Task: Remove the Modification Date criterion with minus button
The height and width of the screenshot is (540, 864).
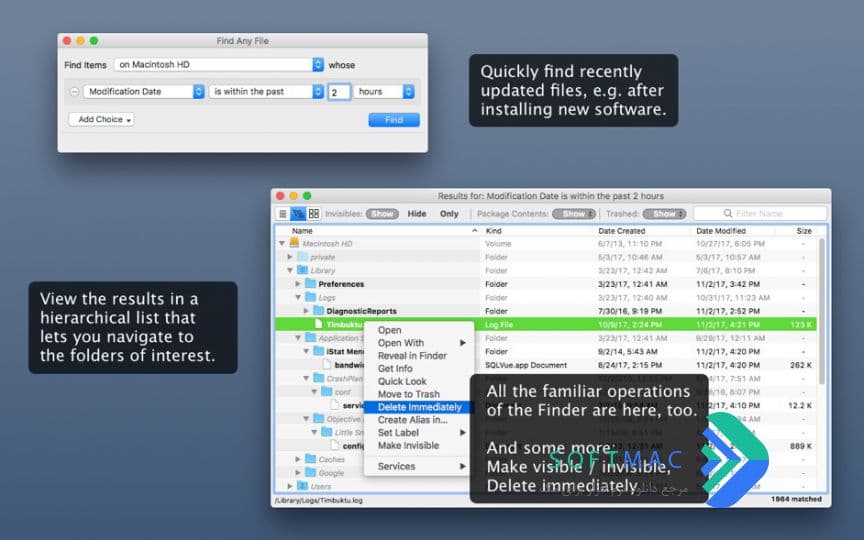Action: click(x=74, y=92)
